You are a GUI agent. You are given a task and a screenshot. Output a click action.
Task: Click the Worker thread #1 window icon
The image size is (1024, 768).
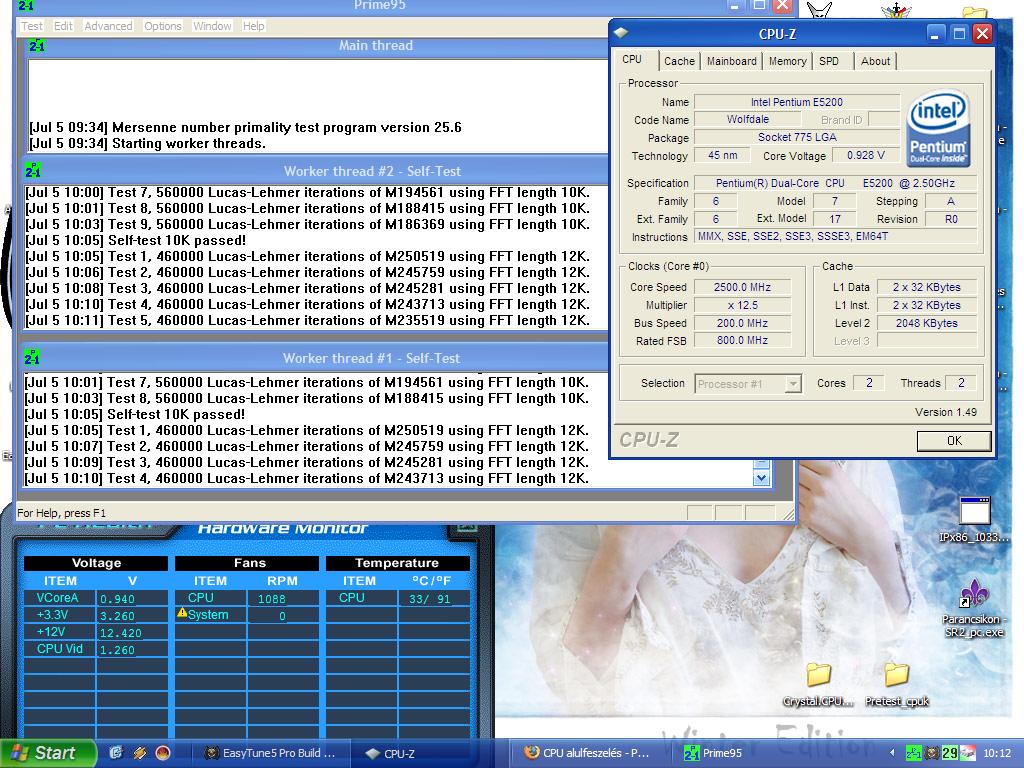pos(32,358)
